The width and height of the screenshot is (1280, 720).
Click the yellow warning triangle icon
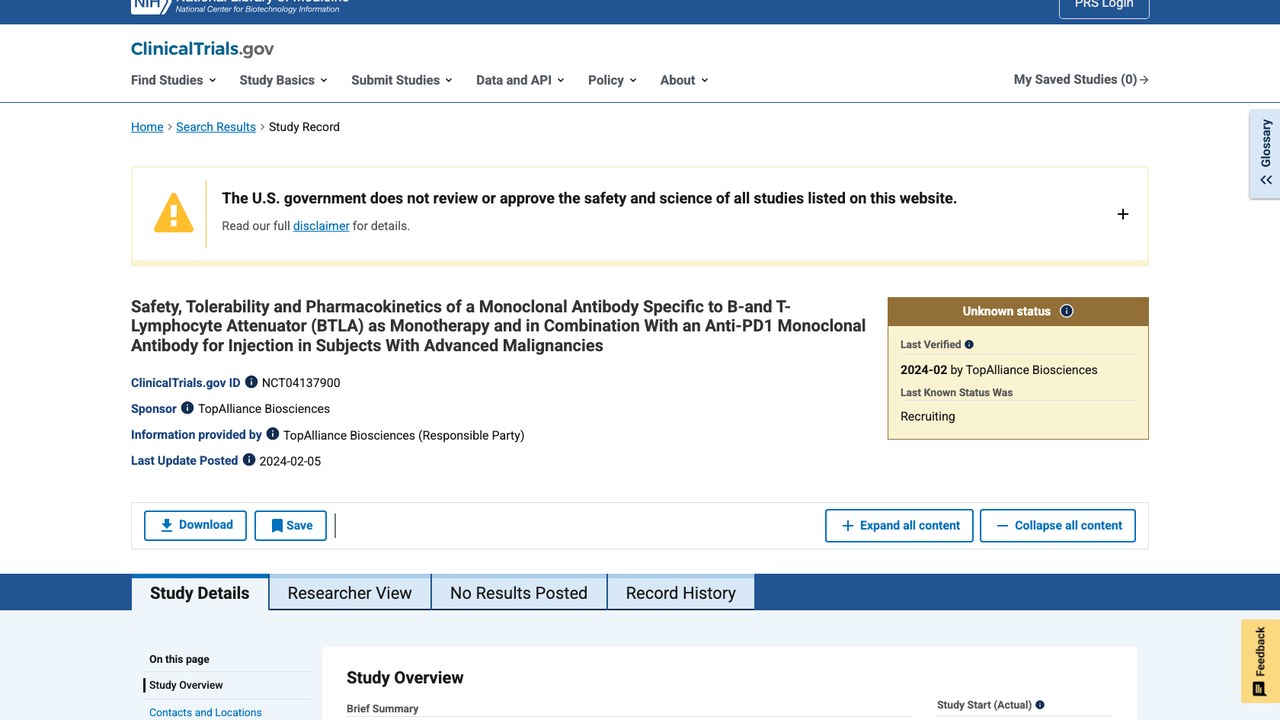[173, 213]
